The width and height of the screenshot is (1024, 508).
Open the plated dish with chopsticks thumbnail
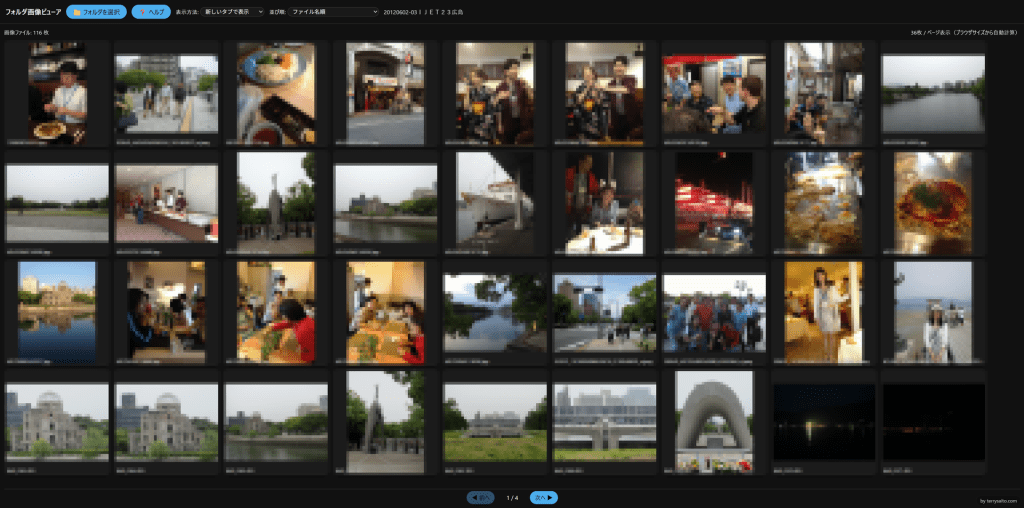coord(275,94)
